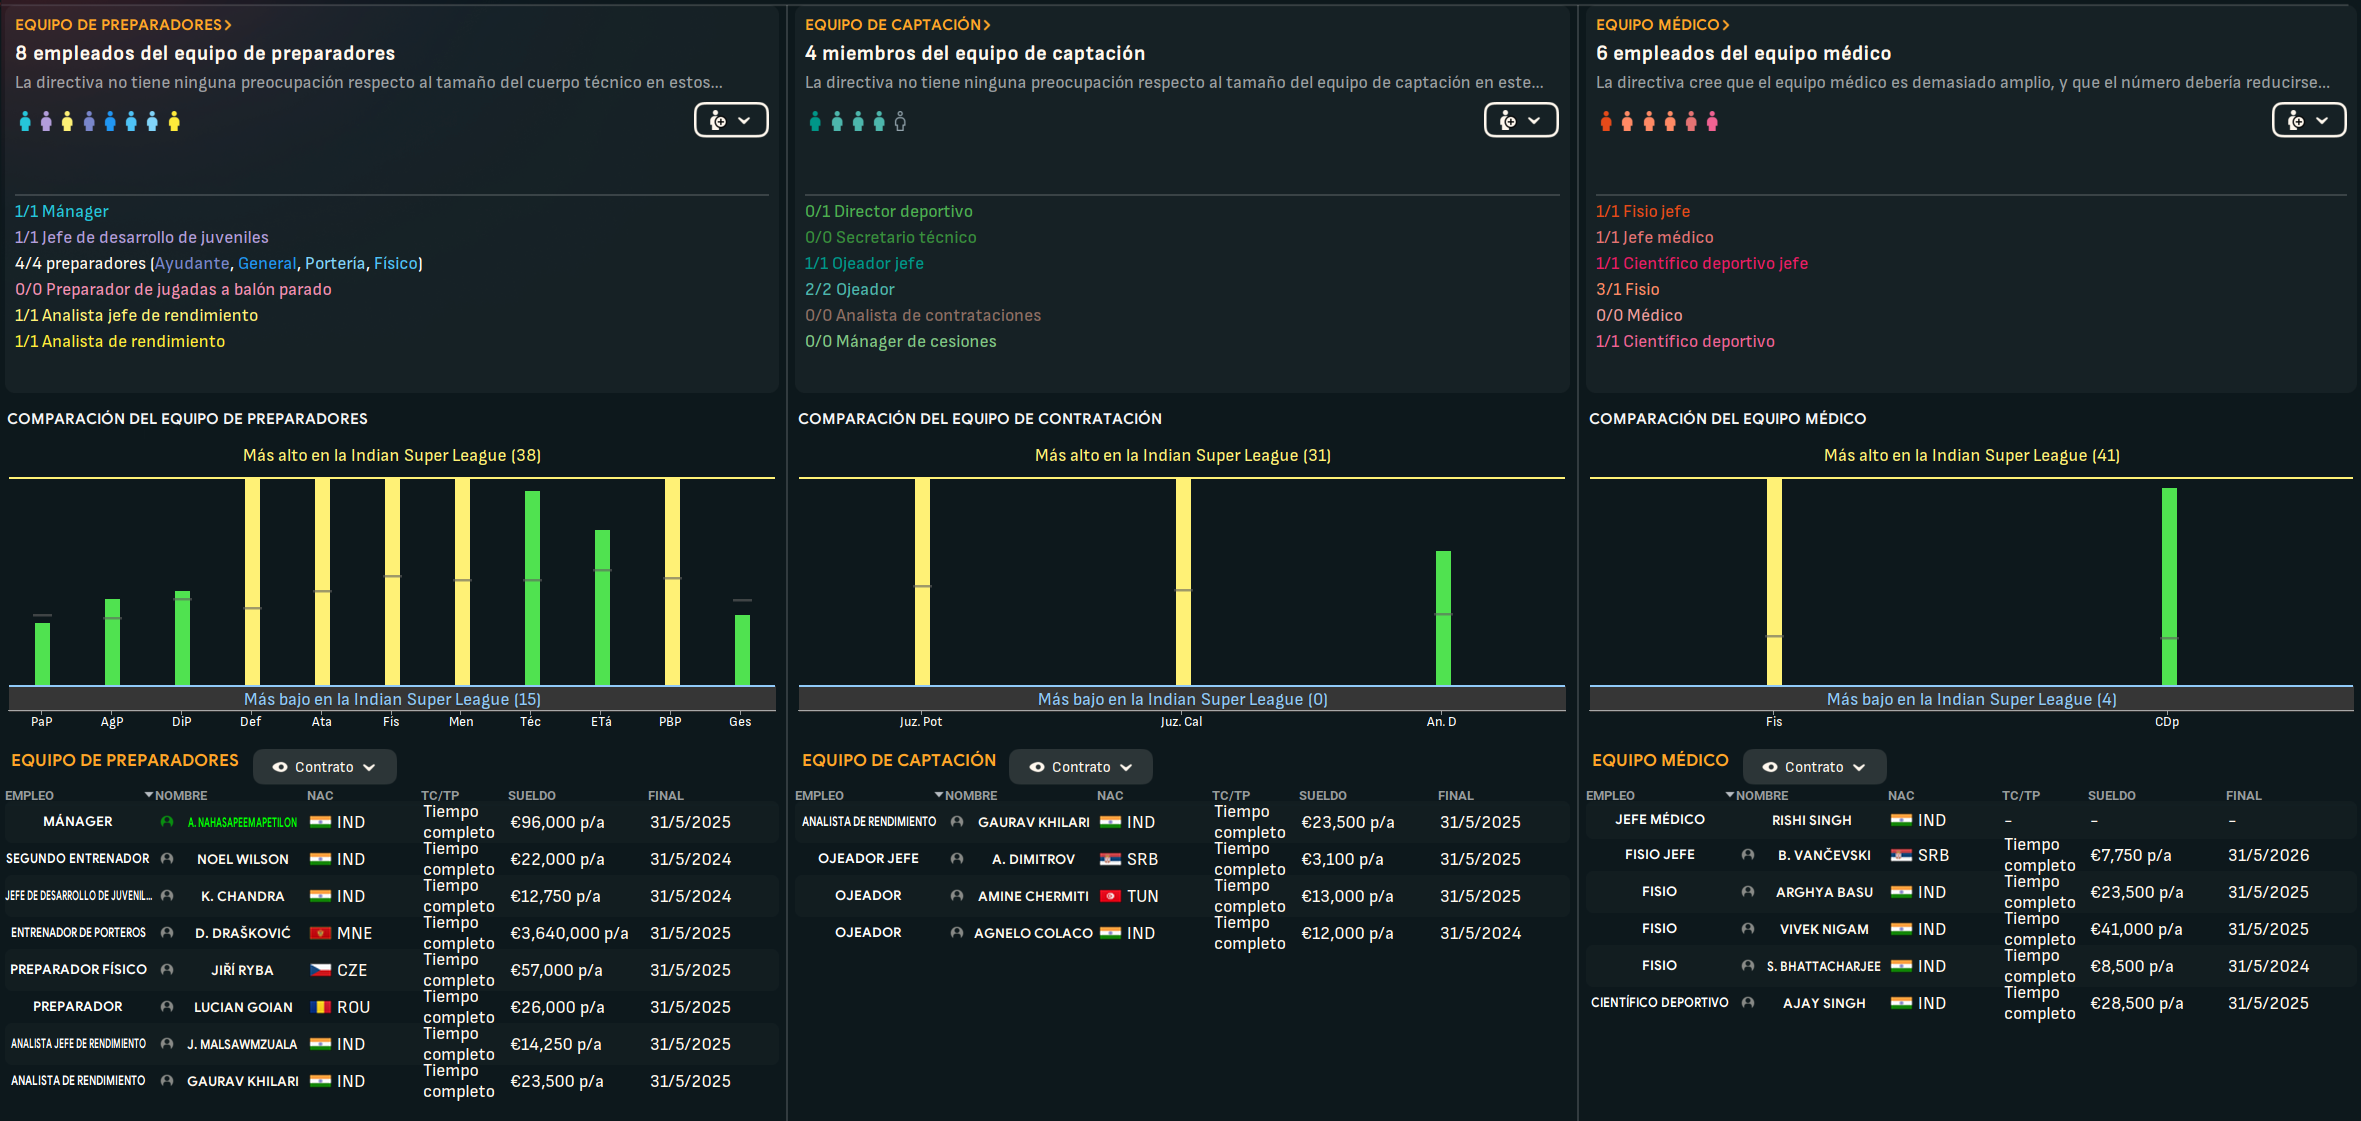
Task: Sort scouting team table by SUELDO column
Action: 1323,796
